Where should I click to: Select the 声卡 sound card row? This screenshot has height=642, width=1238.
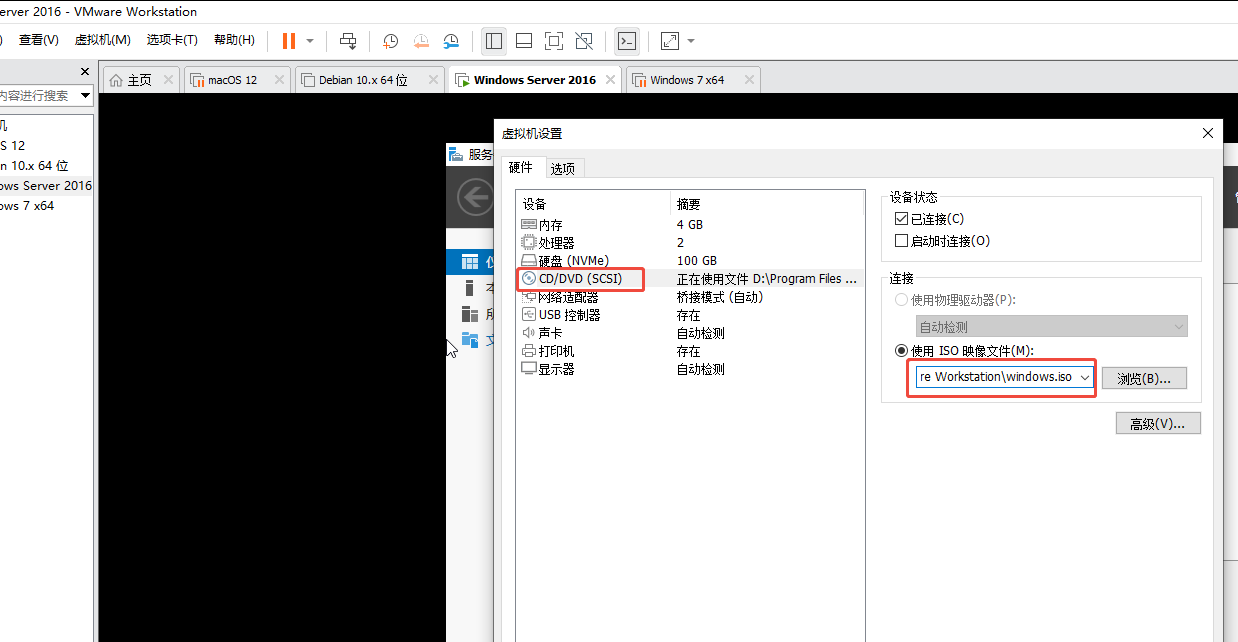point(690,333)
